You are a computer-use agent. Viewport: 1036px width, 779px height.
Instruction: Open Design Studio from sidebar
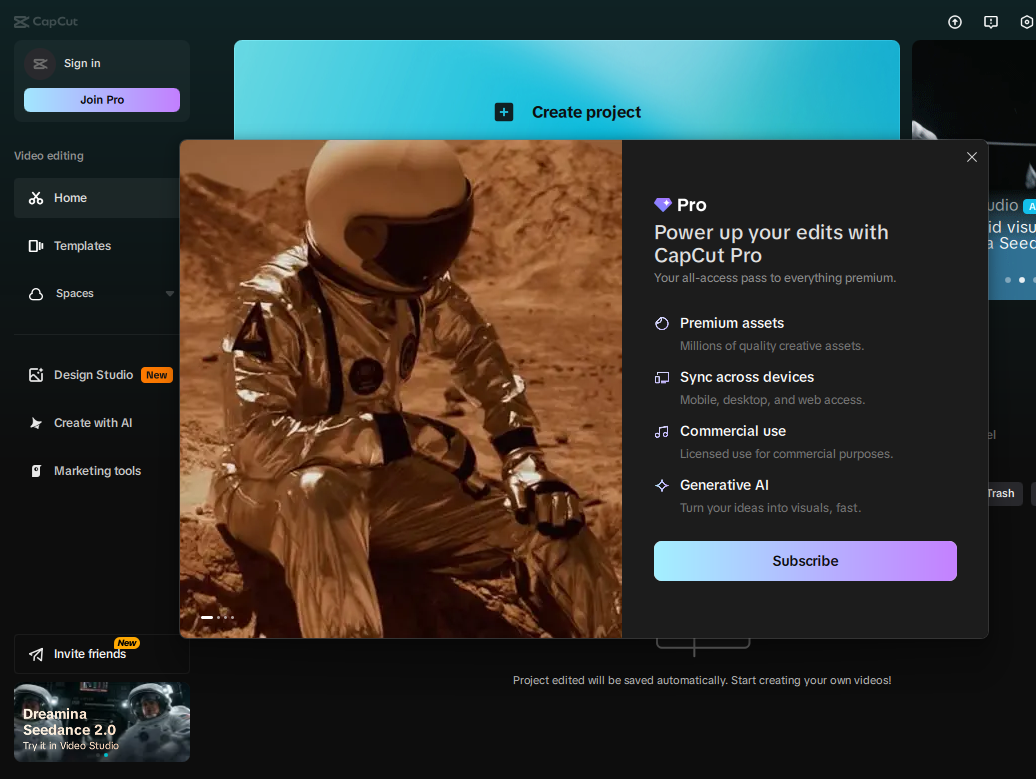tap(93, 375)
